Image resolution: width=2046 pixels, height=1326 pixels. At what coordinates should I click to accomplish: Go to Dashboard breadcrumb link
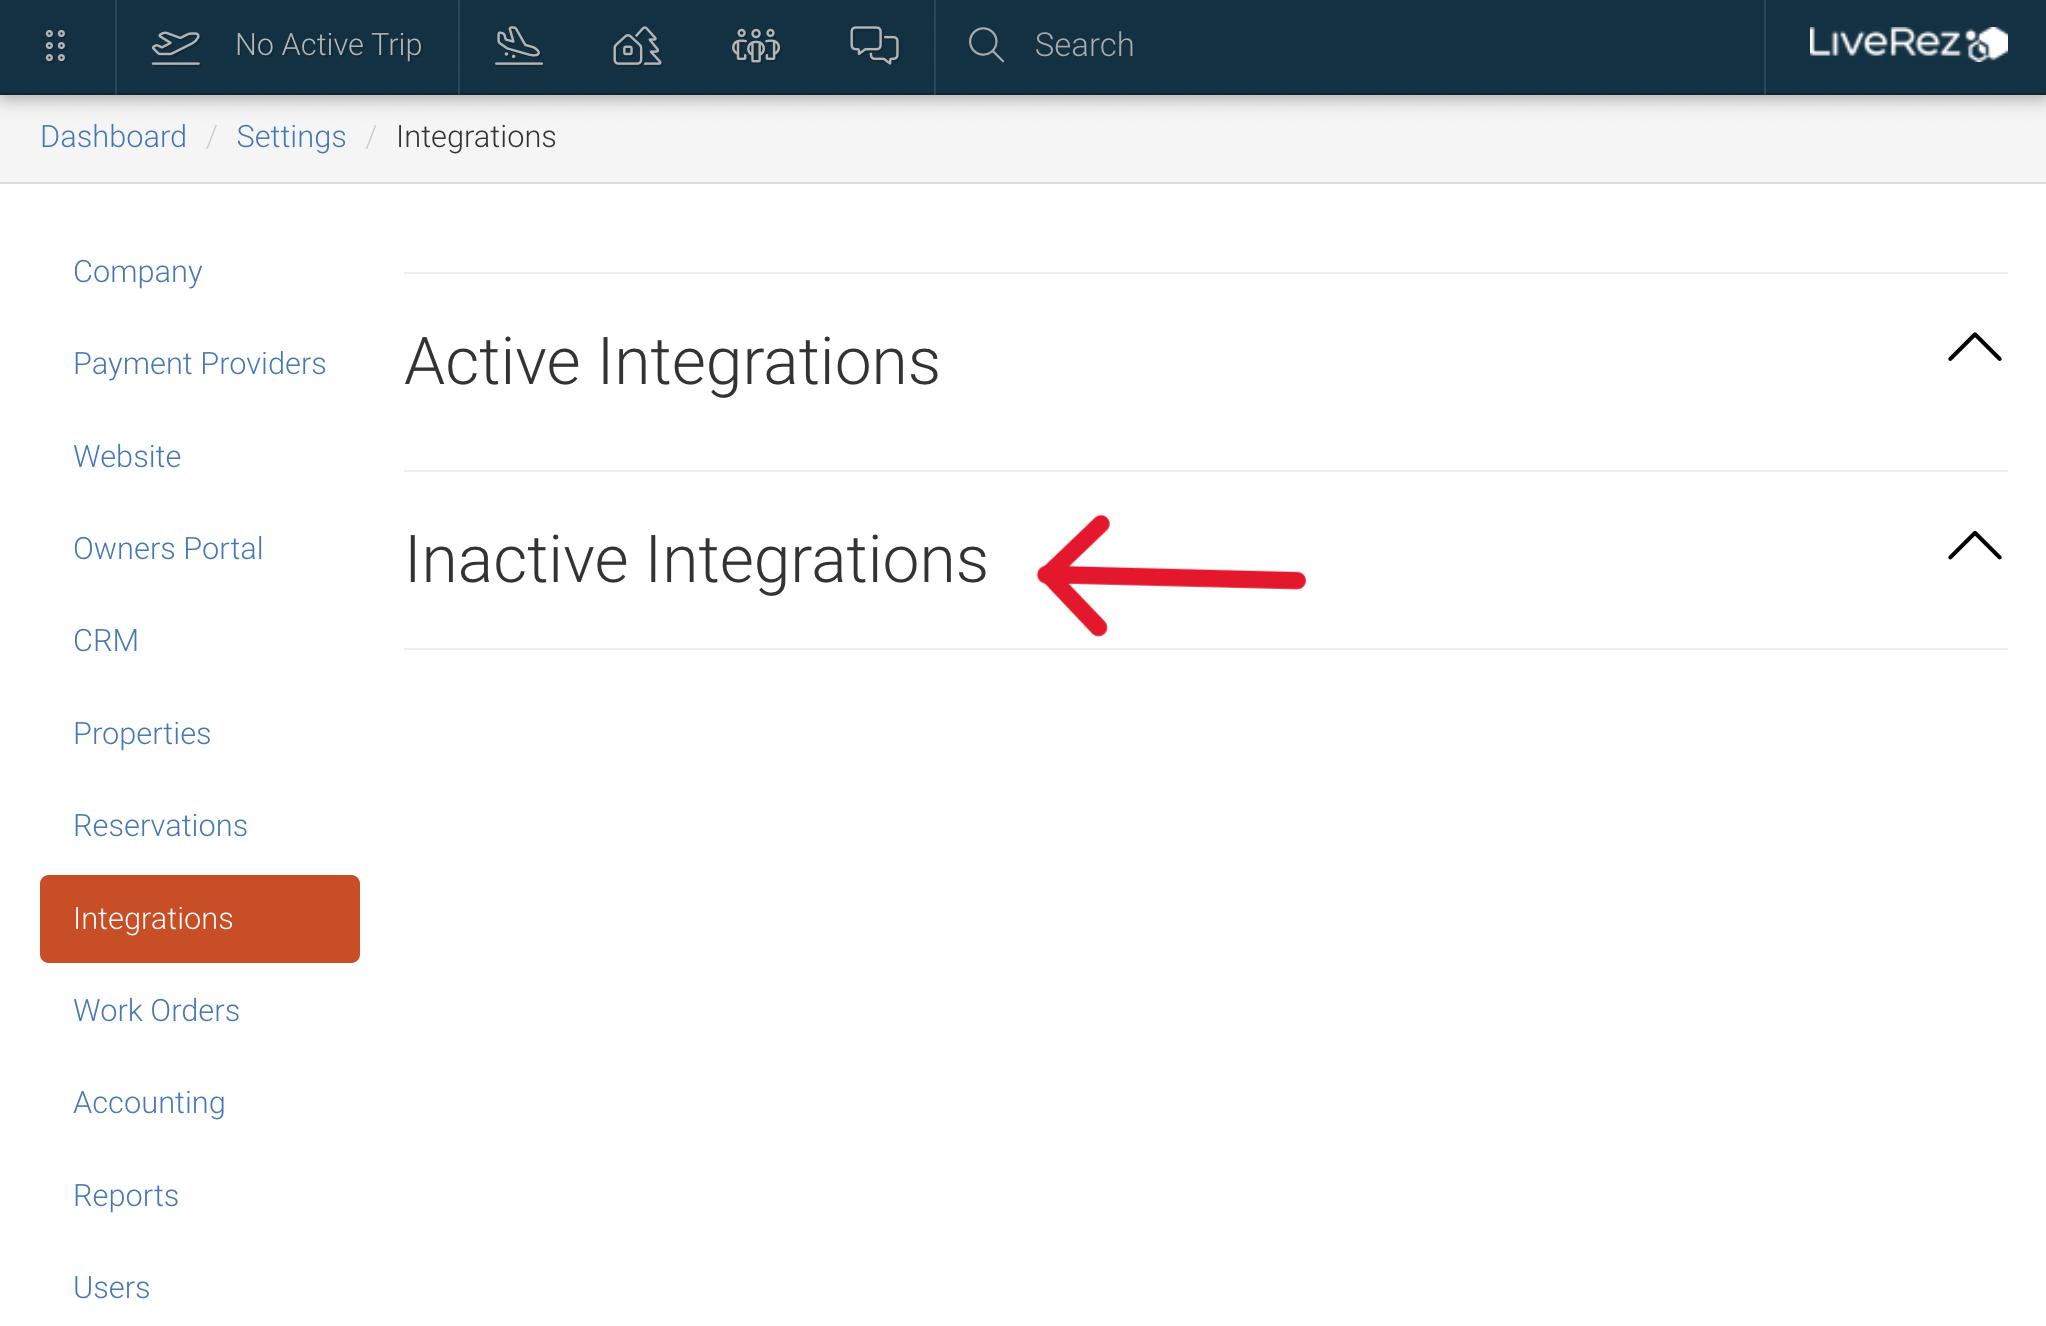click(113, 136)
